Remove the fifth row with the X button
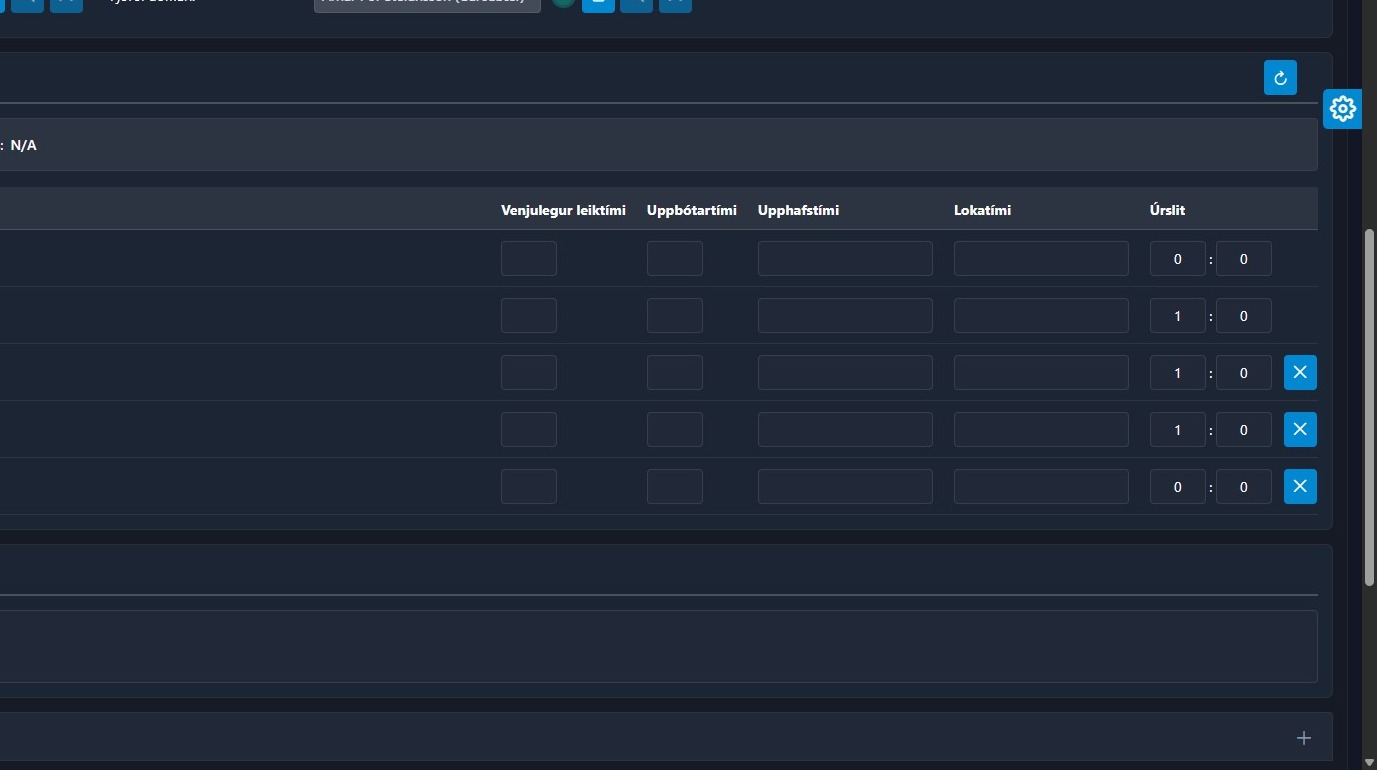Viewport: 1377px width, 770px height. [x=1300, y=486]
